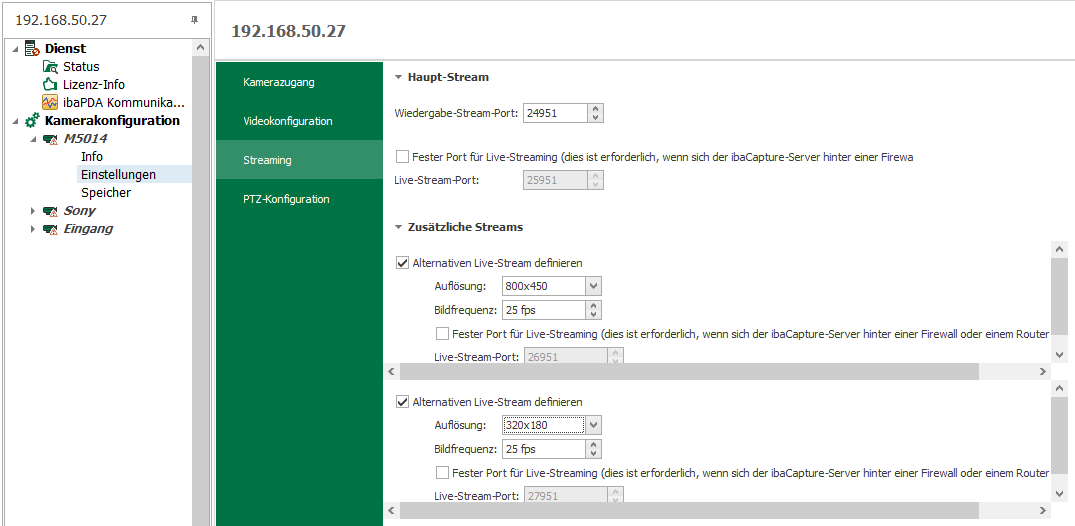Image resolution: width=1075 pixels, height=526 pixels.
Task: Click the Kamerakonfiguration gears icon
Action: 32,121
